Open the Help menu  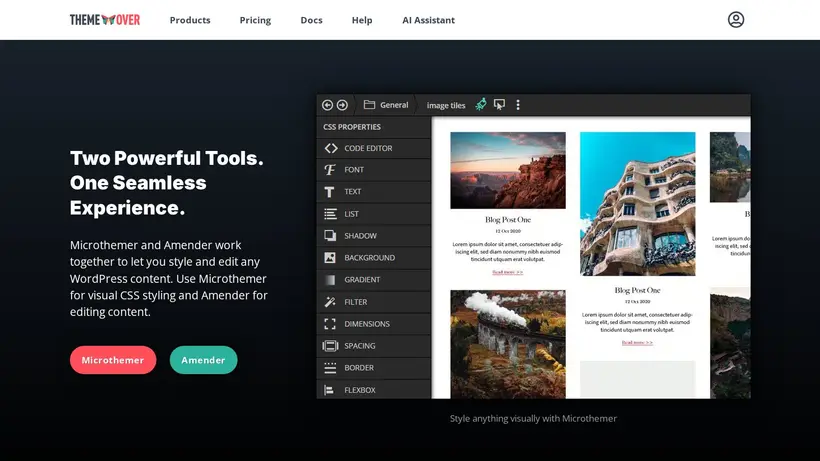click(362, 20)
